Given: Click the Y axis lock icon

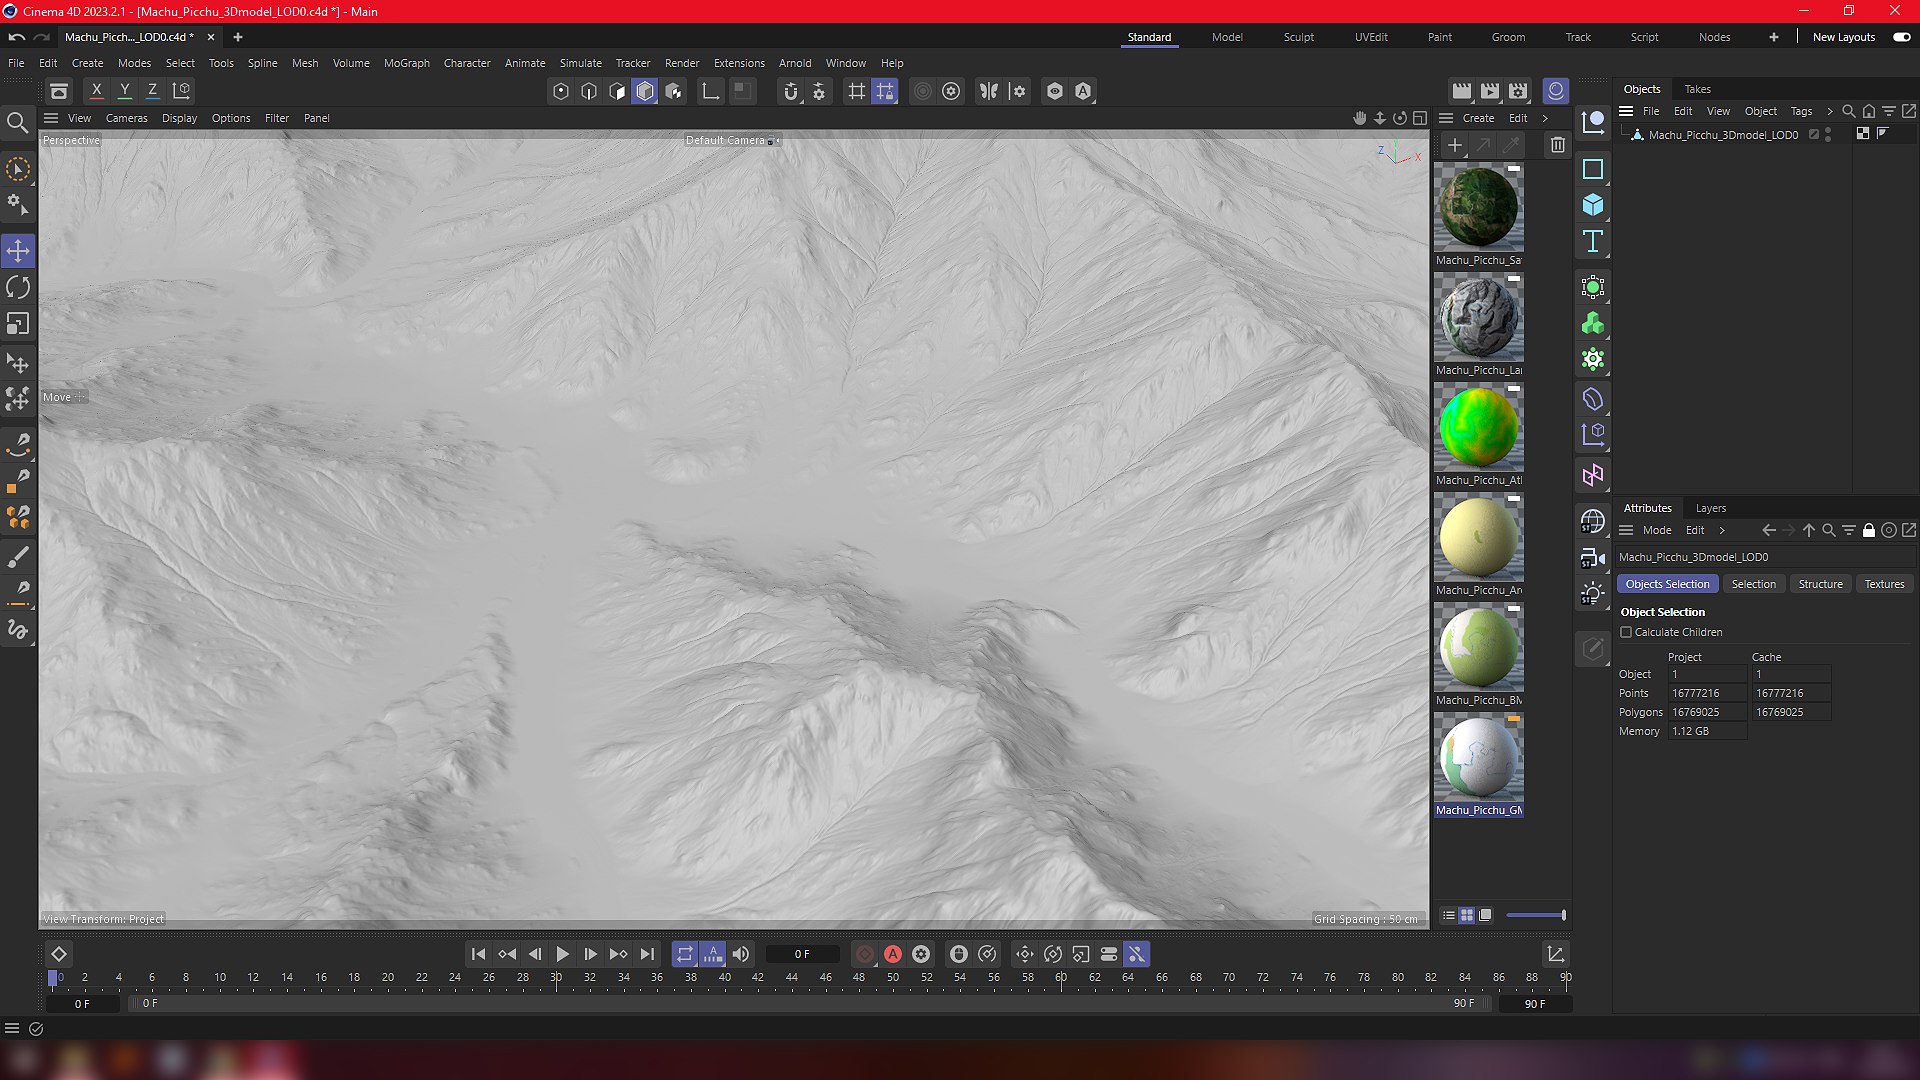Looking at the screenshot, I should [x=125, y=90].
